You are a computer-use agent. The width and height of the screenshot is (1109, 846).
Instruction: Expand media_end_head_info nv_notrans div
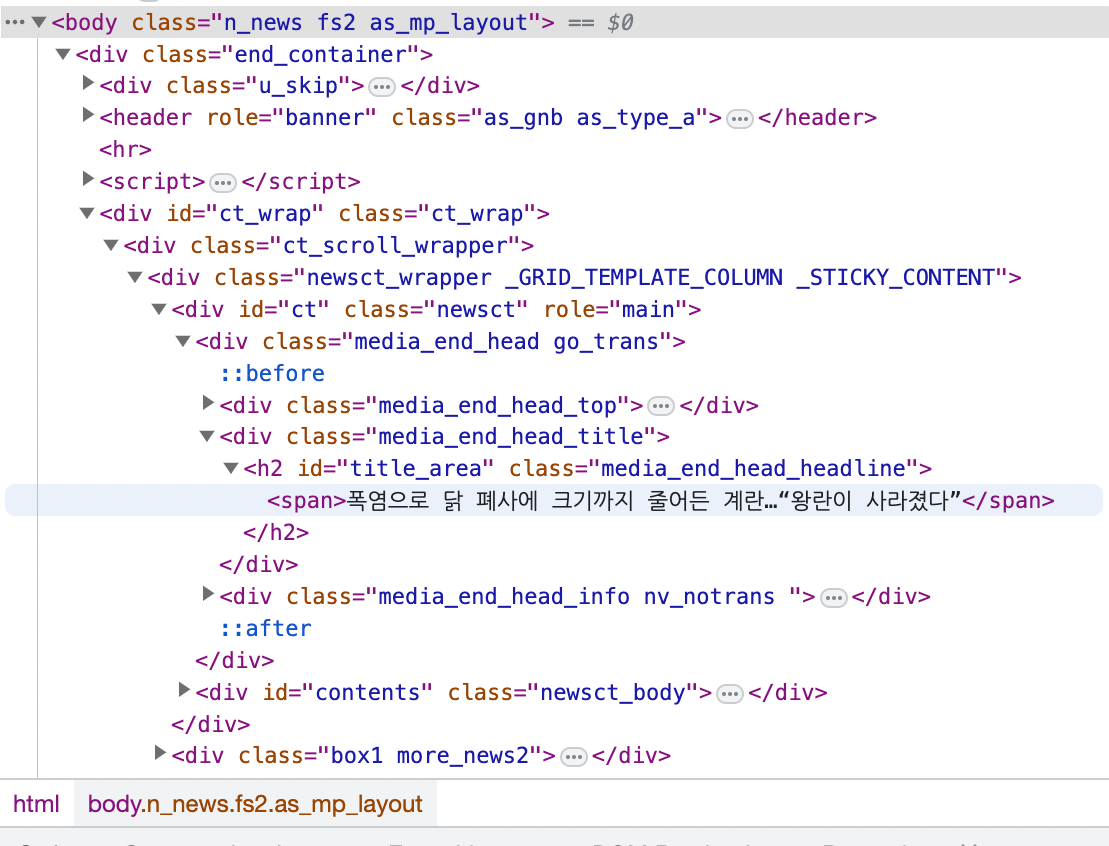(208, 593)
